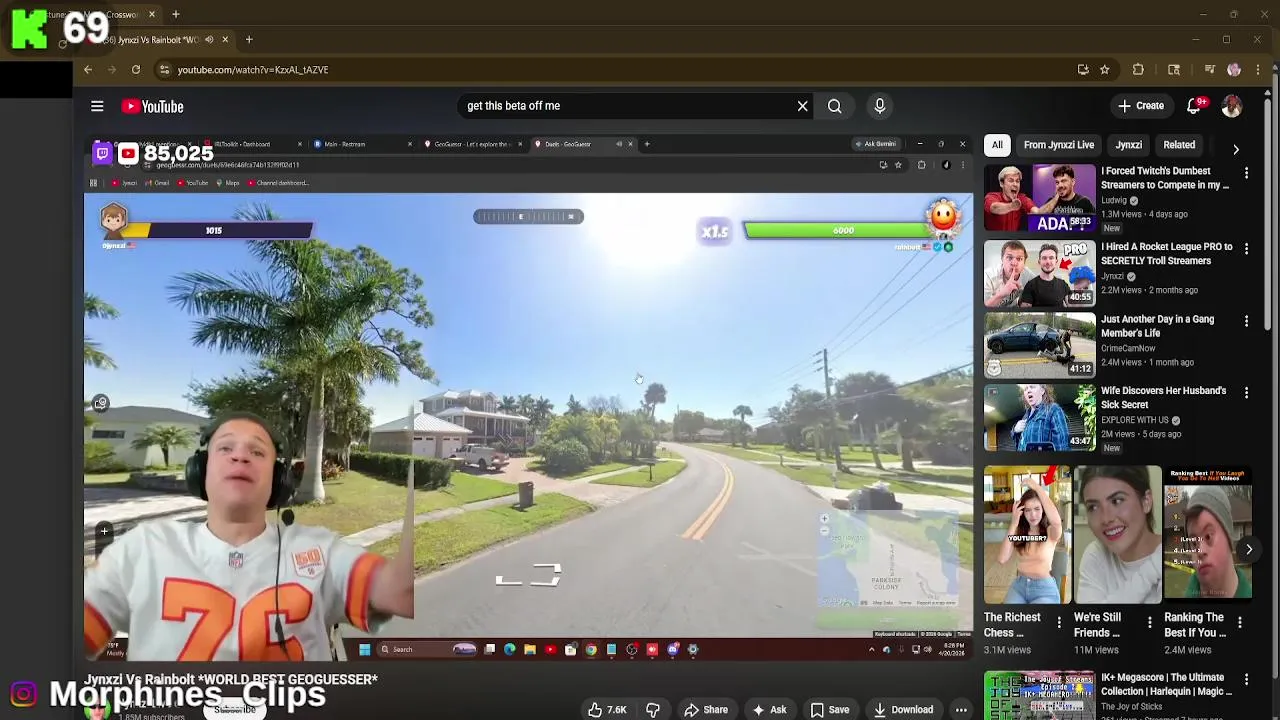Image resolution: width=1280 pixels, height=720 pixels.
Task: Click the GeoGuessr compass bar
Action: click(x=528, y=216)
